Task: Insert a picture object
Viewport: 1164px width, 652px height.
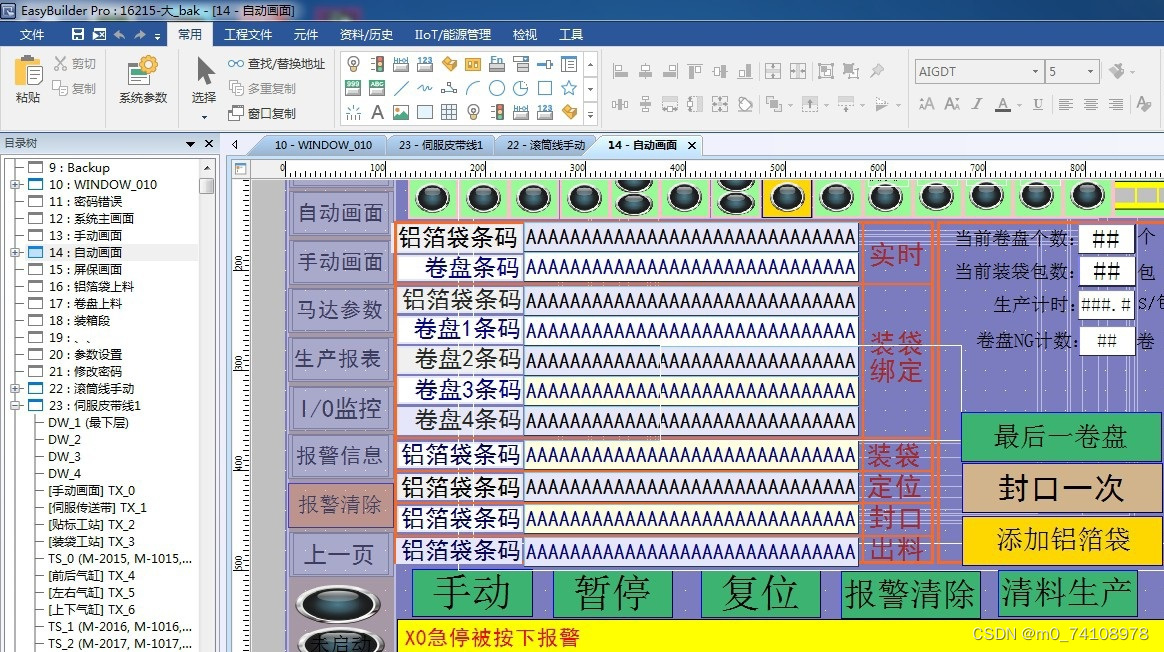Action: tap(401, 112)
